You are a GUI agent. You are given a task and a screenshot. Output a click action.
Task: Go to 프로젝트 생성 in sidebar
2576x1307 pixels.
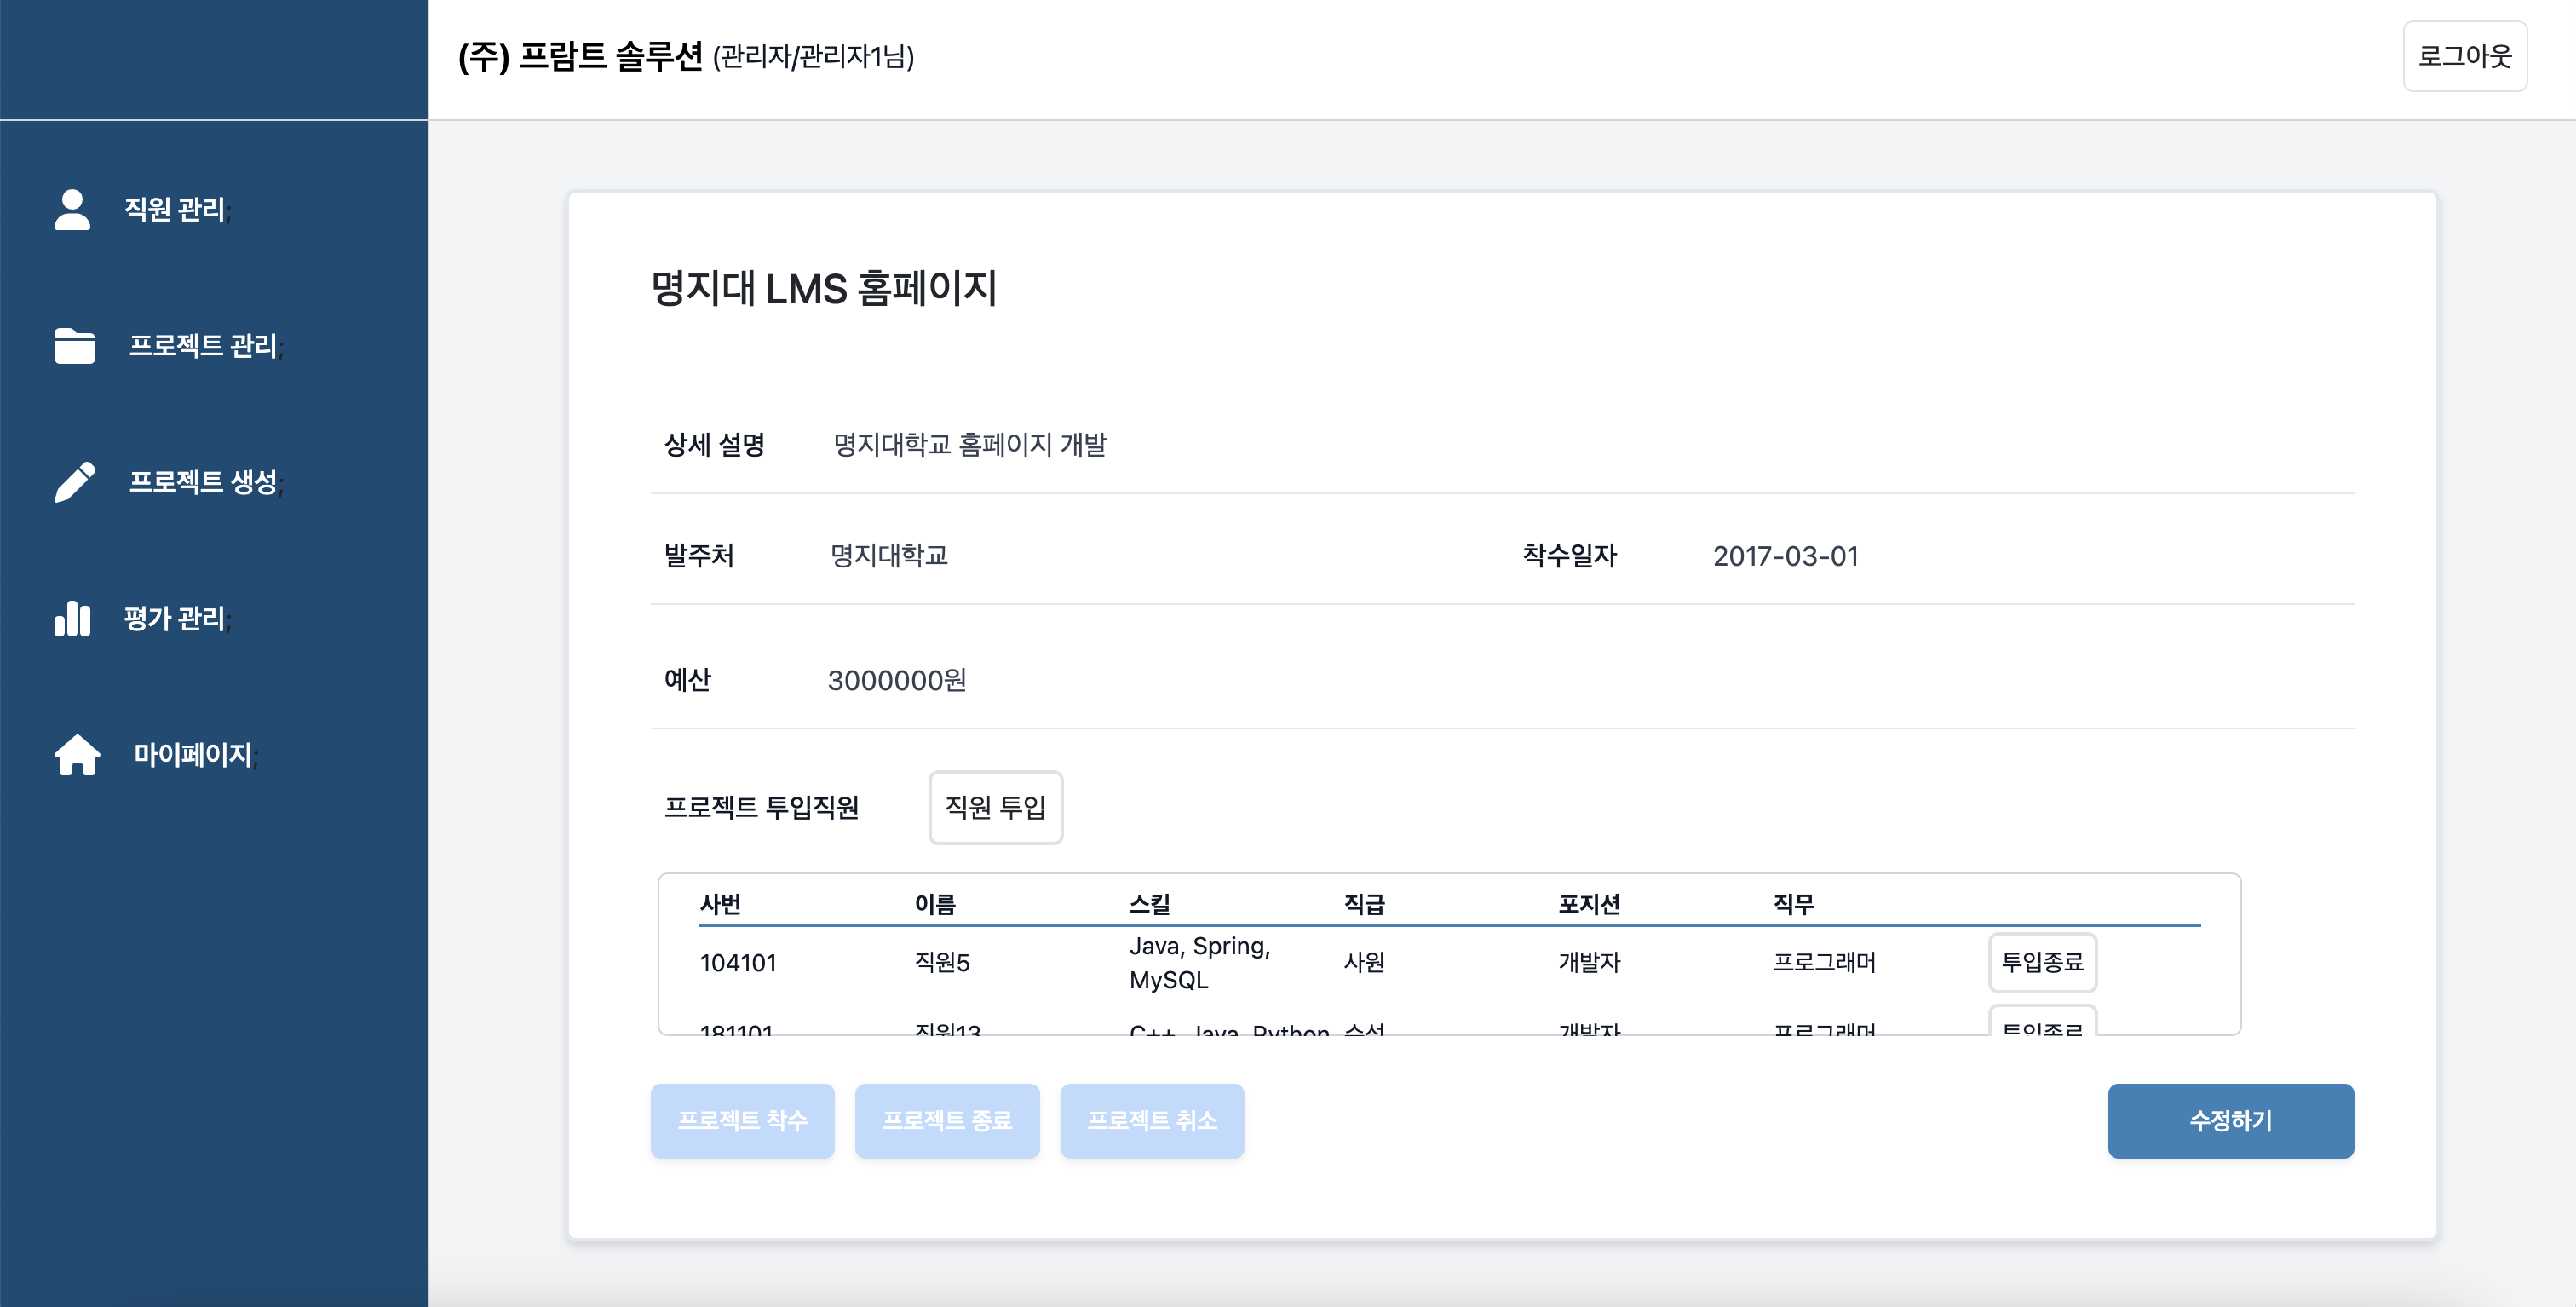pyautogui.click(x=203, y=482)
